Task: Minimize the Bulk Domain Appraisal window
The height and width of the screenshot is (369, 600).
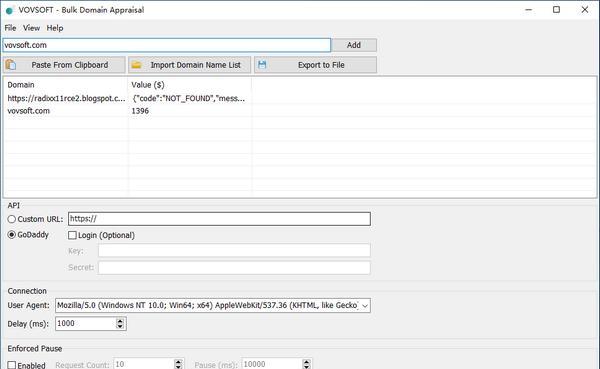Action: 528,10
